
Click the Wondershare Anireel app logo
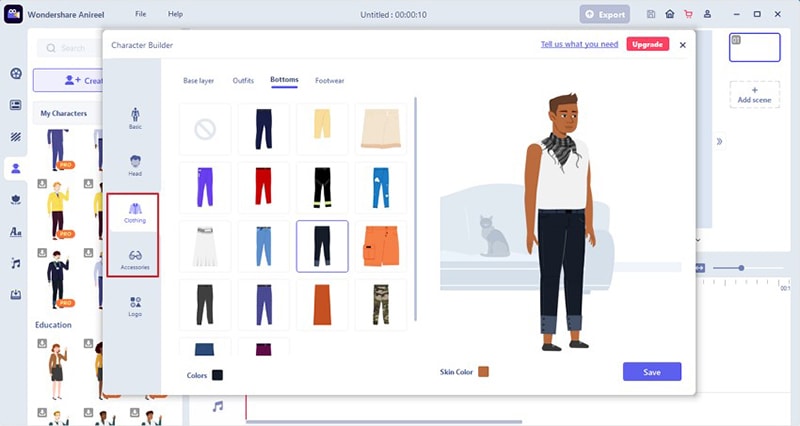point(13,14)
